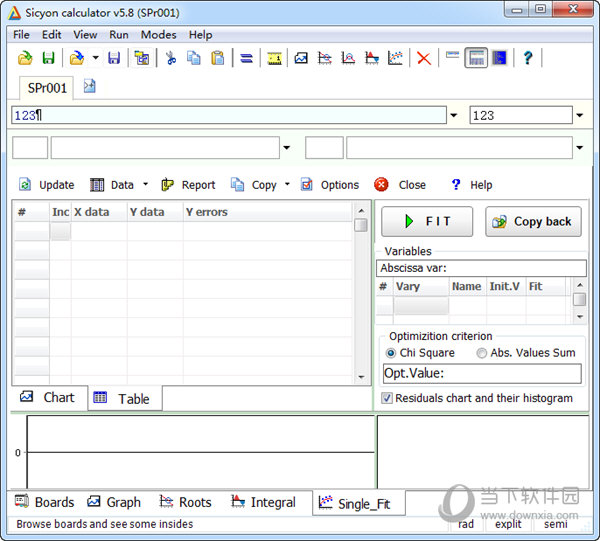Click the cascading windows toolbar icon
600x541 pixels.
(142, 58)
